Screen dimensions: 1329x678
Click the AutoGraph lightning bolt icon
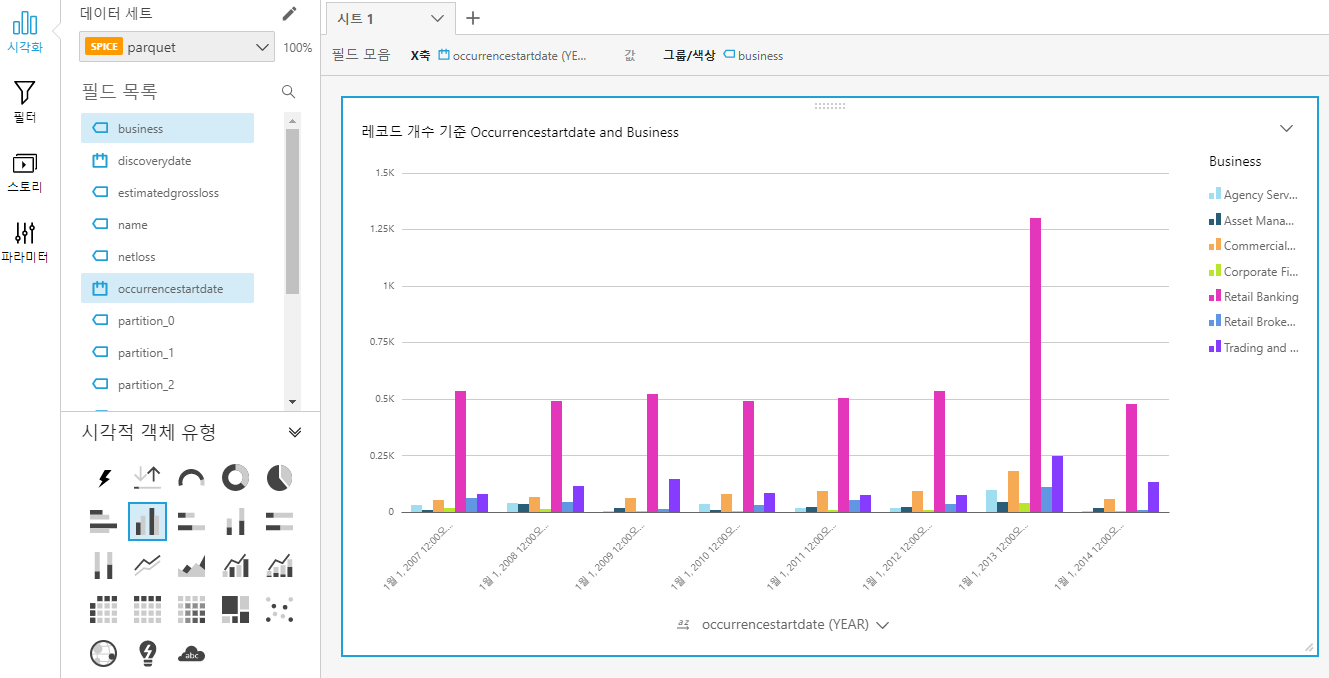[x=104, y=478]
